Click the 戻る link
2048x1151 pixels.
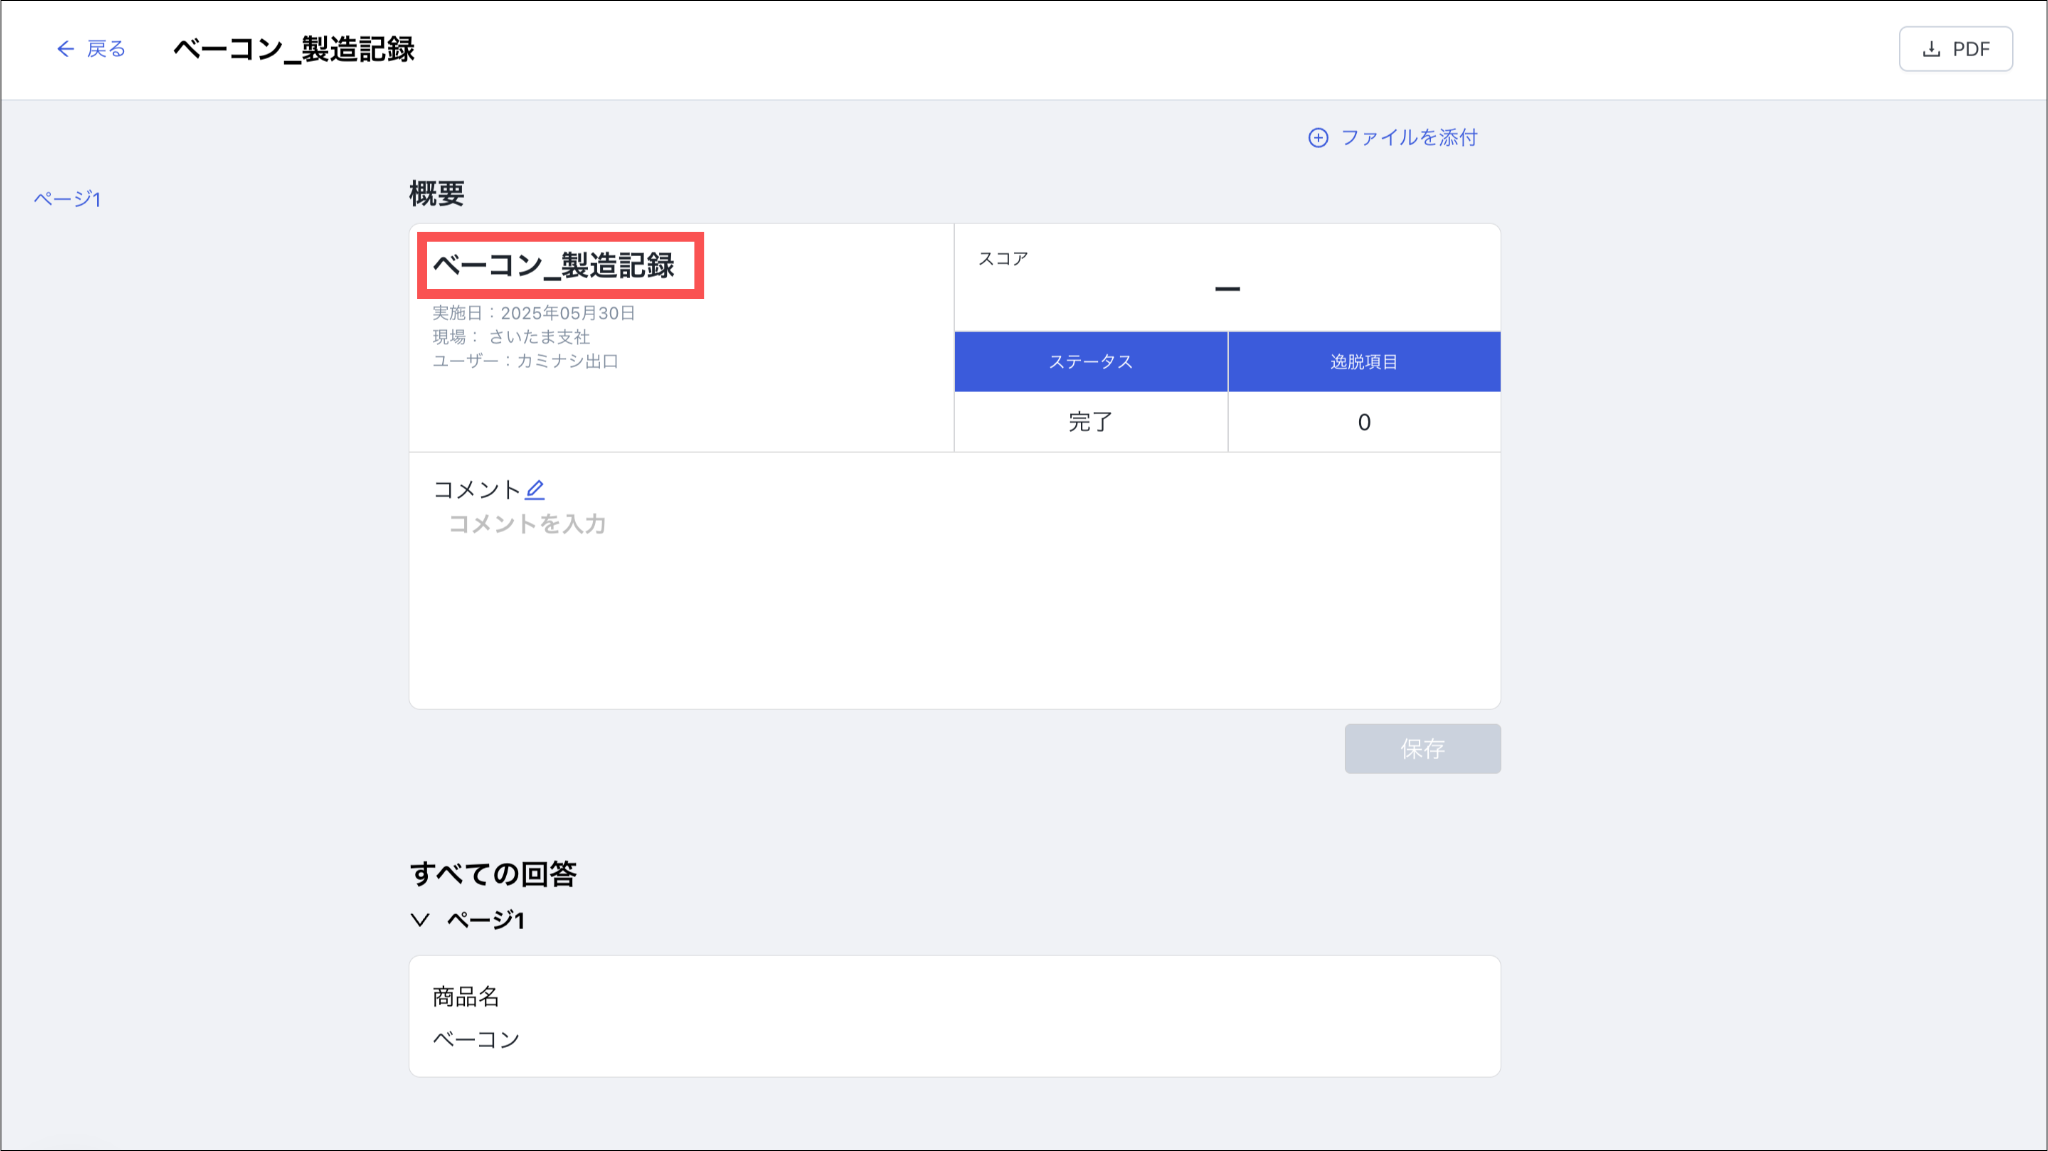(106, 49)
